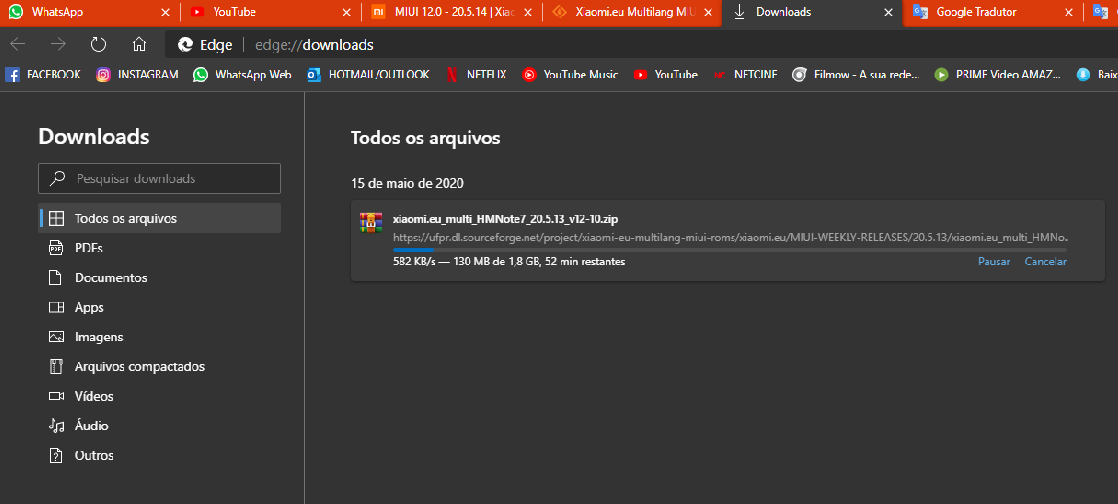This screenshot has height=504, width=1118.
Task: Open the Xiaomi.eu Multilang MIUI tab
Action: coord(632,12)
